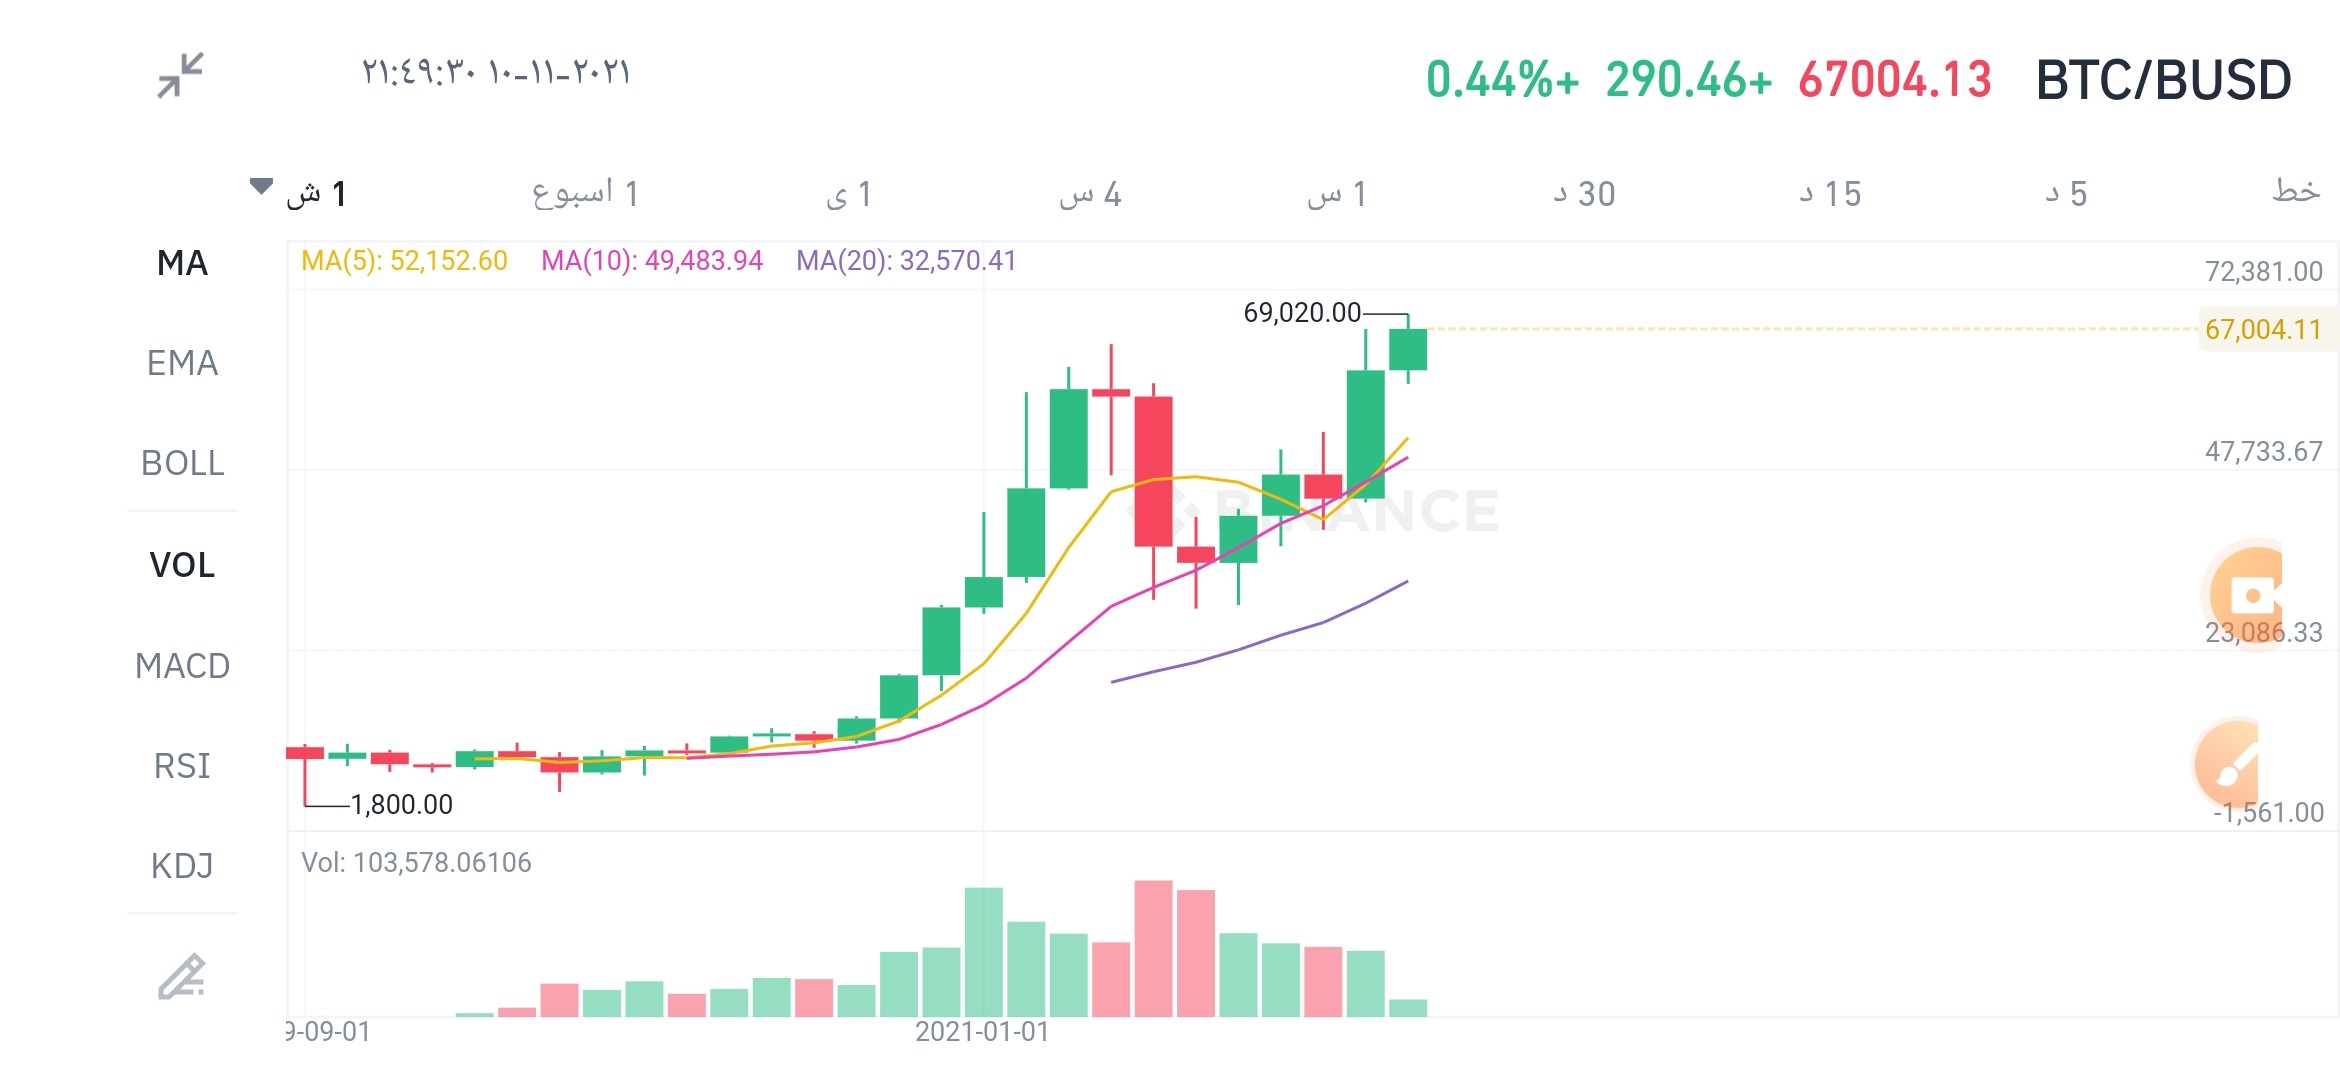The height and width of the screenshot is (1080, 2340).
Task: Choose the 15 د timeframe
Action: click(x=1830, y=194)
